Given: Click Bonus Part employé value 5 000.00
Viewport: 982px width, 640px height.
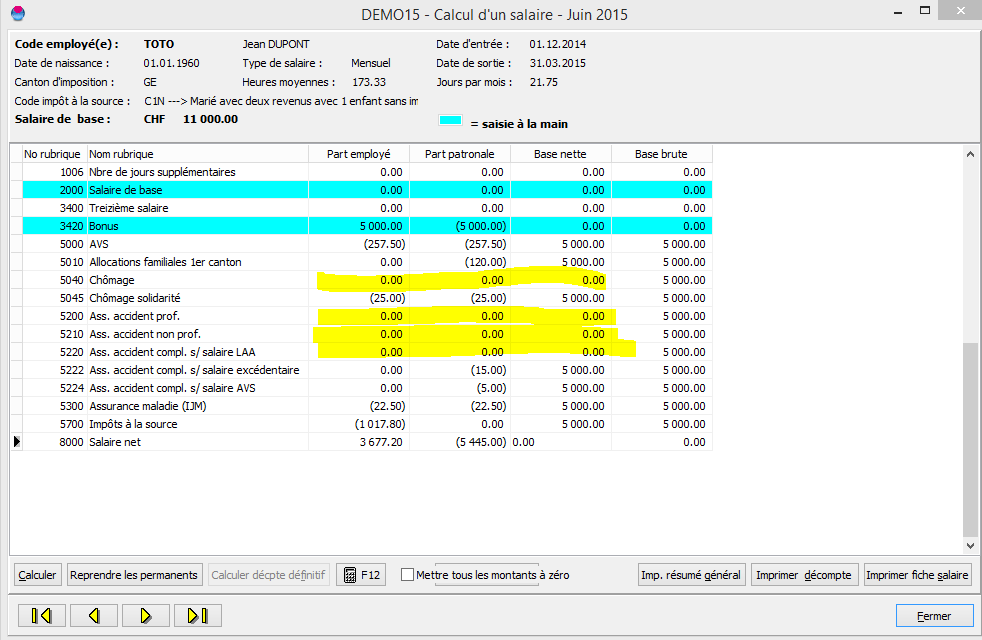Looking at the screenshot, I should click(381, 226).
